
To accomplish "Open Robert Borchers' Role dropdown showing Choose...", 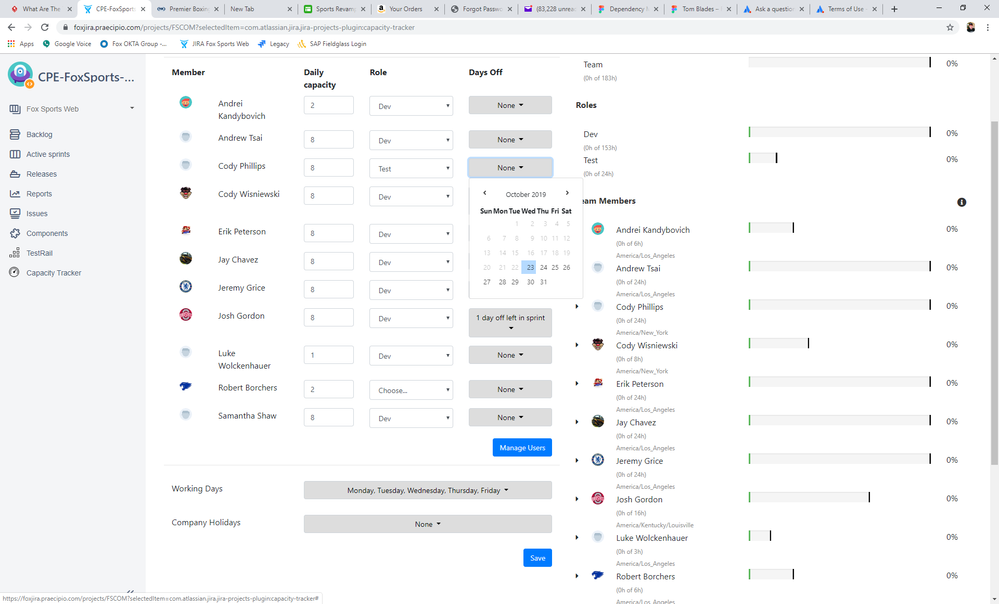I will point(411,391).
